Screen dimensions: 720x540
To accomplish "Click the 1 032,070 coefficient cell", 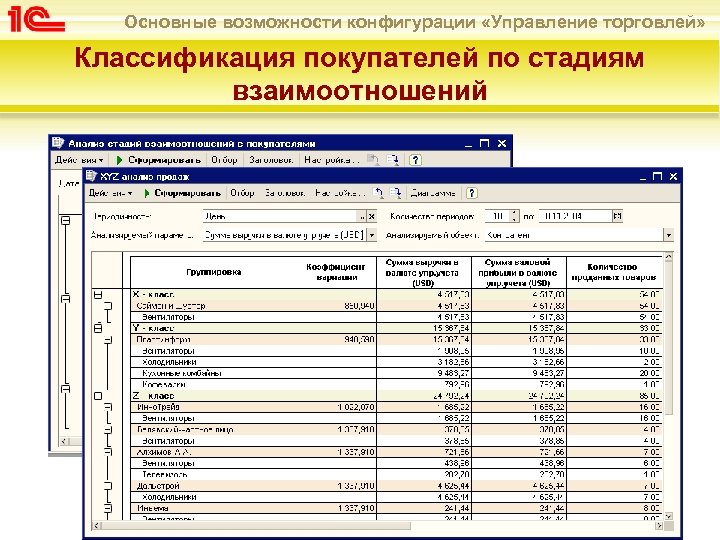I will point(356,407).
